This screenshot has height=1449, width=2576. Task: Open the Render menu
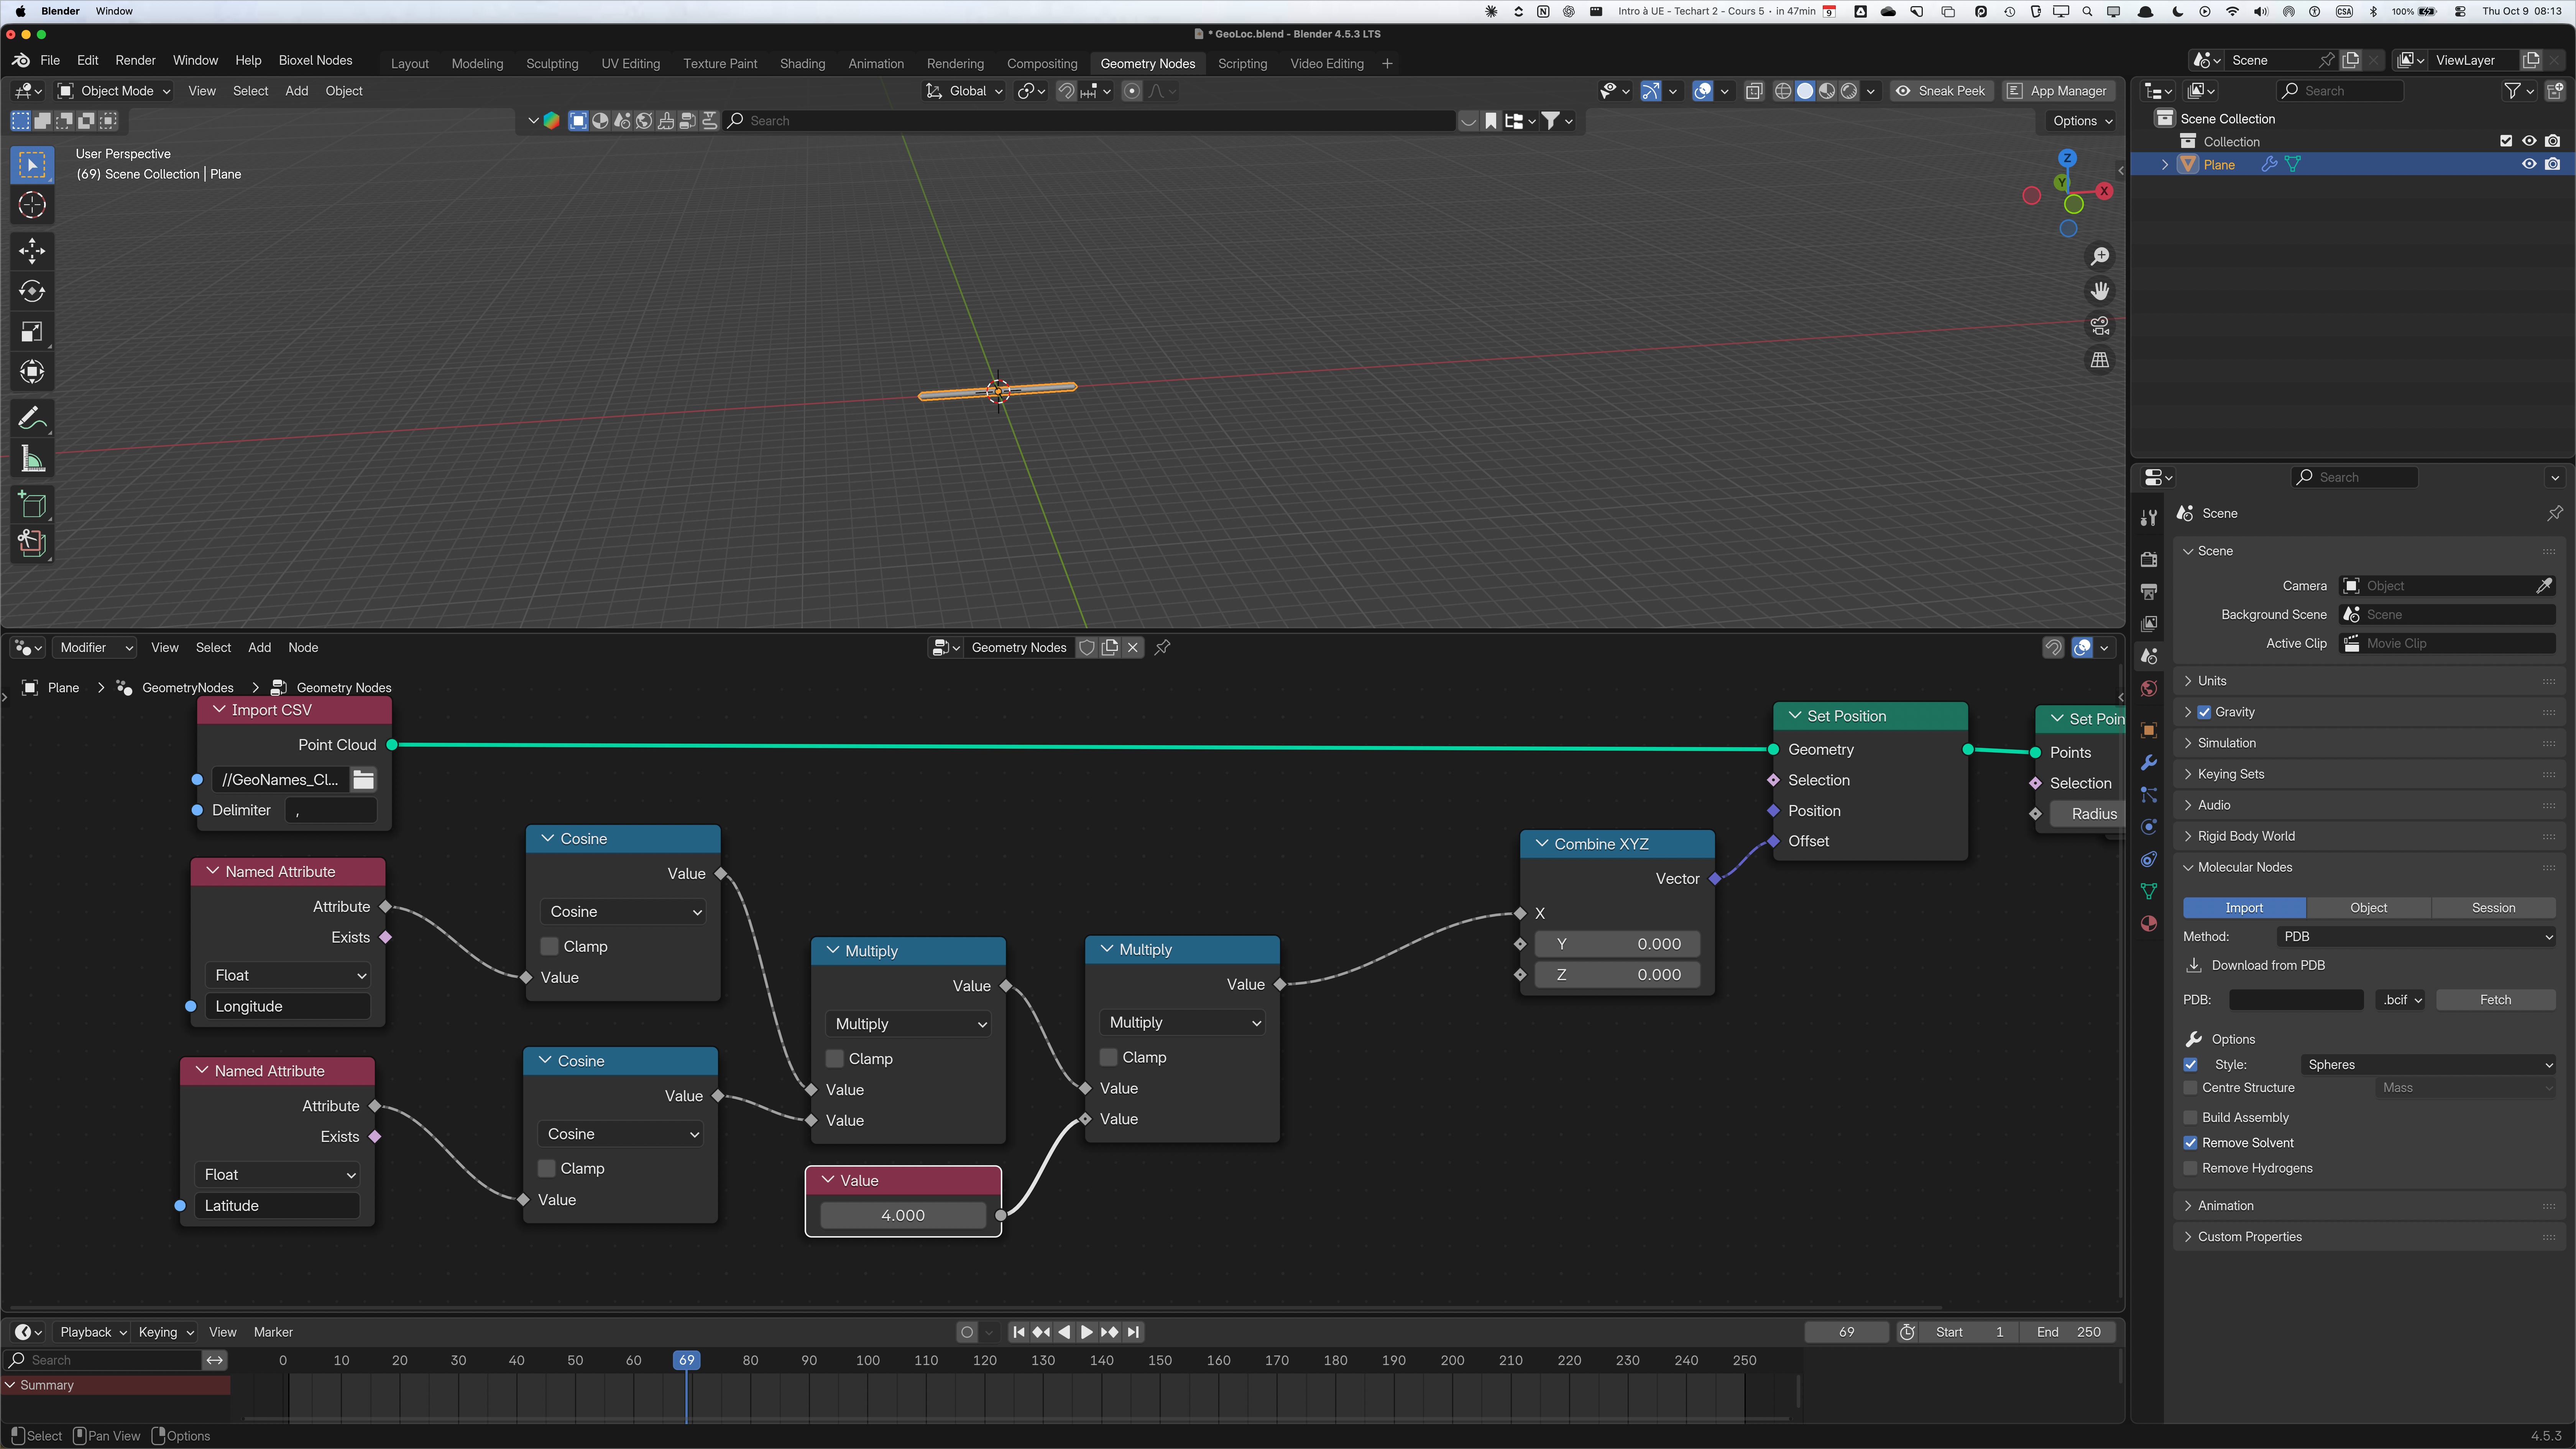[135, 61]
